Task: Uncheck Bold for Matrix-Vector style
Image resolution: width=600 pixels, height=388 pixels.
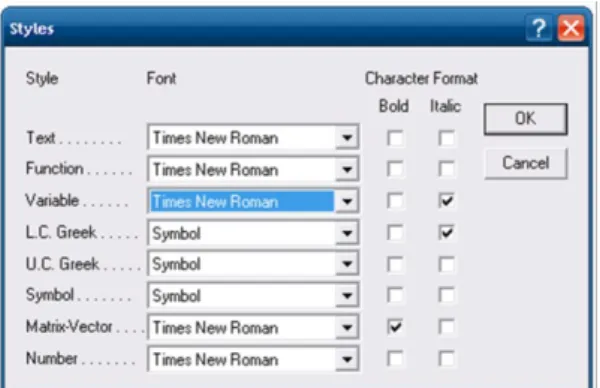Action: (395, 327)
